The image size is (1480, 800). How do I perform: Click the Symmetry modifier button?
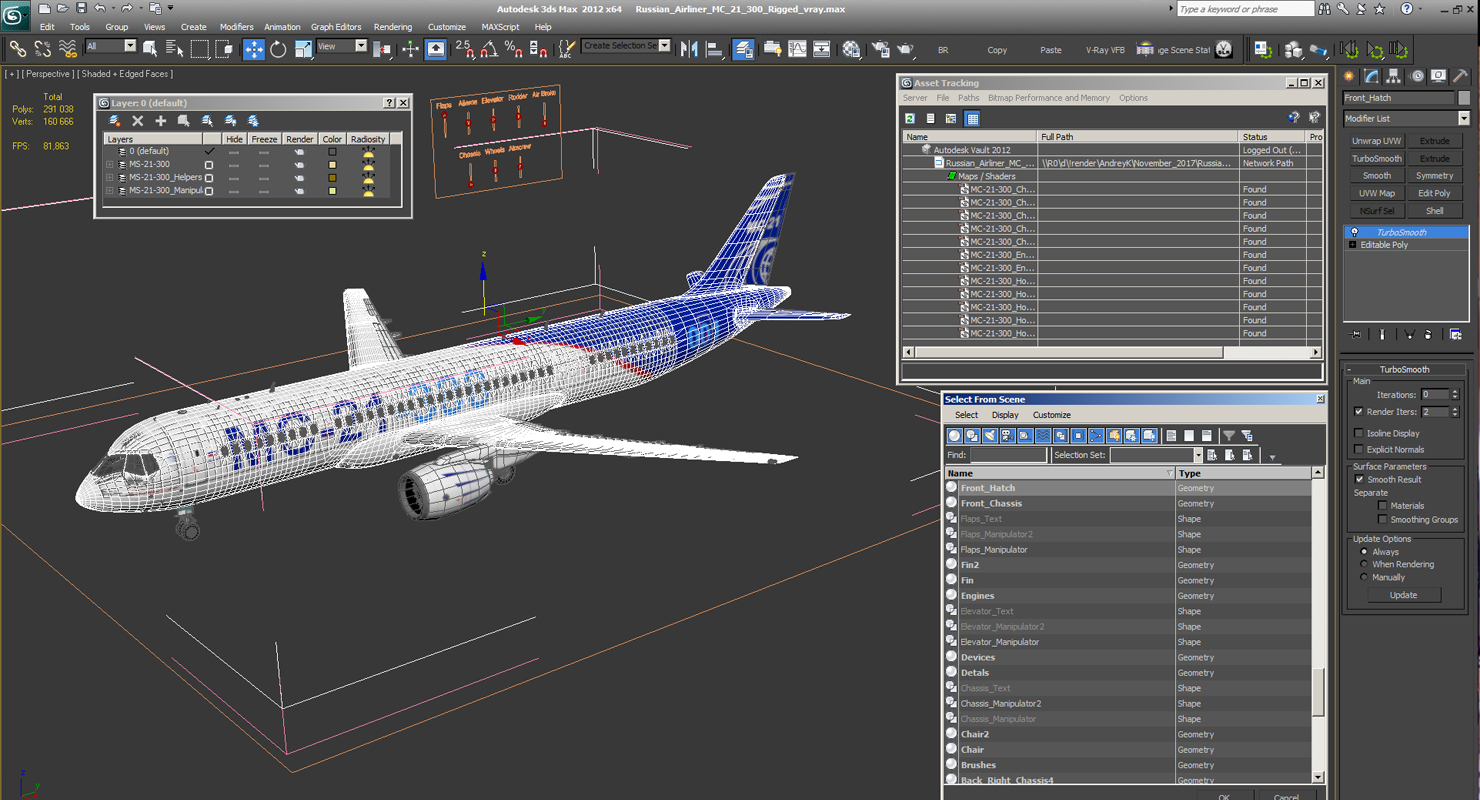tap(1434, 175)
